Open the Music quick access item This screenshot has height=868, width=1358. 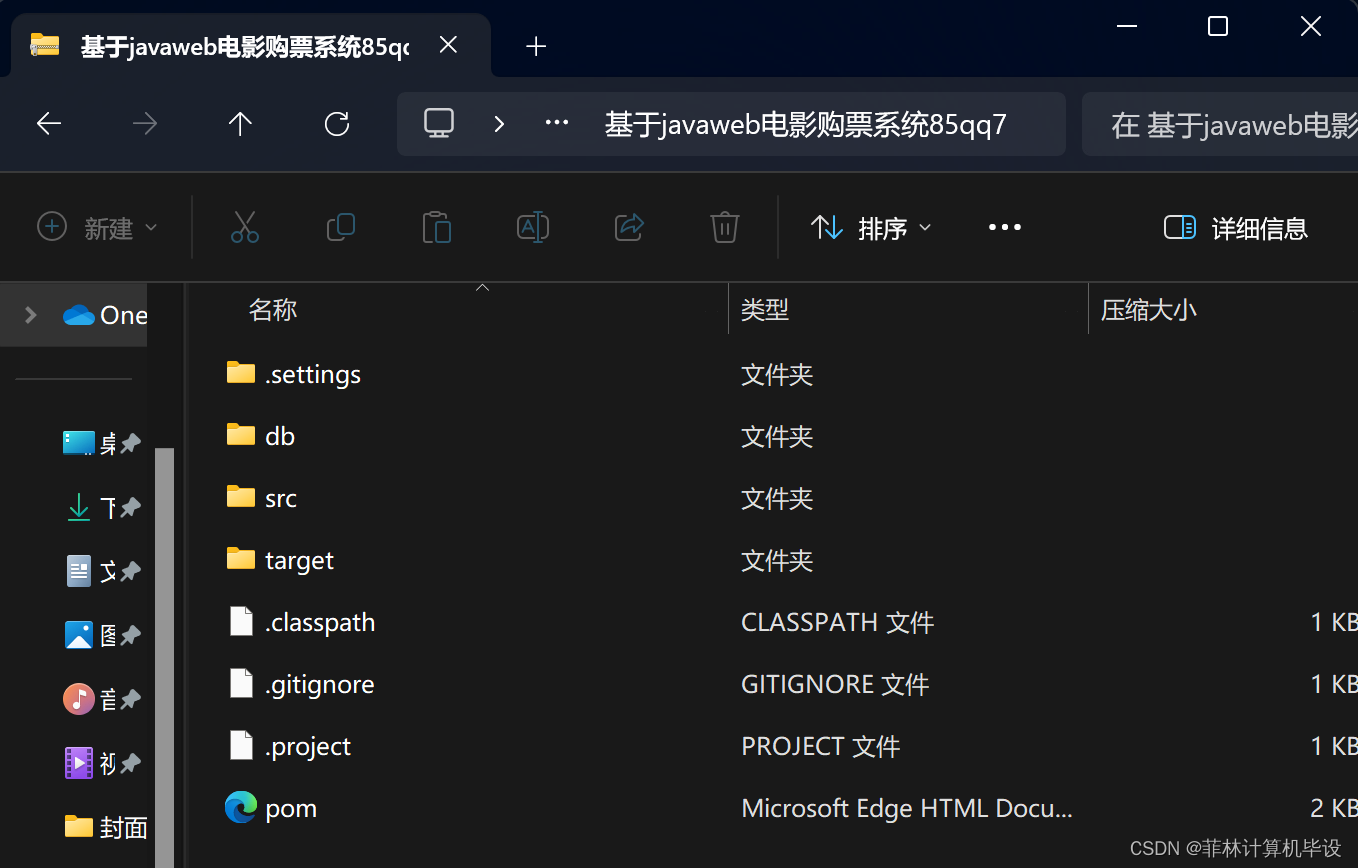(90, 699)
